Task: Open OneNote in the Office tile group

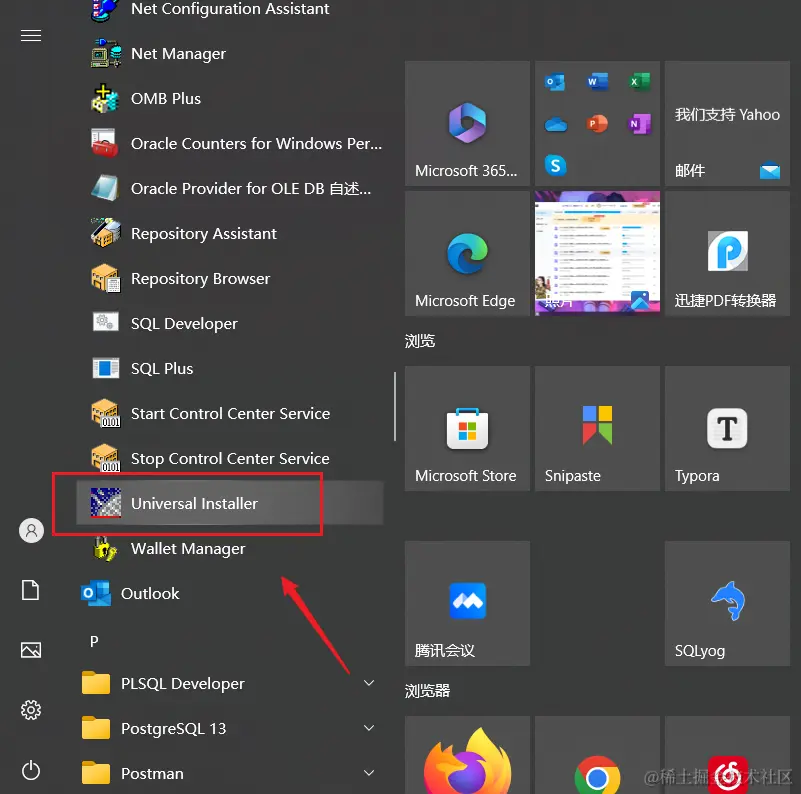Action: [x=639, y=124]
